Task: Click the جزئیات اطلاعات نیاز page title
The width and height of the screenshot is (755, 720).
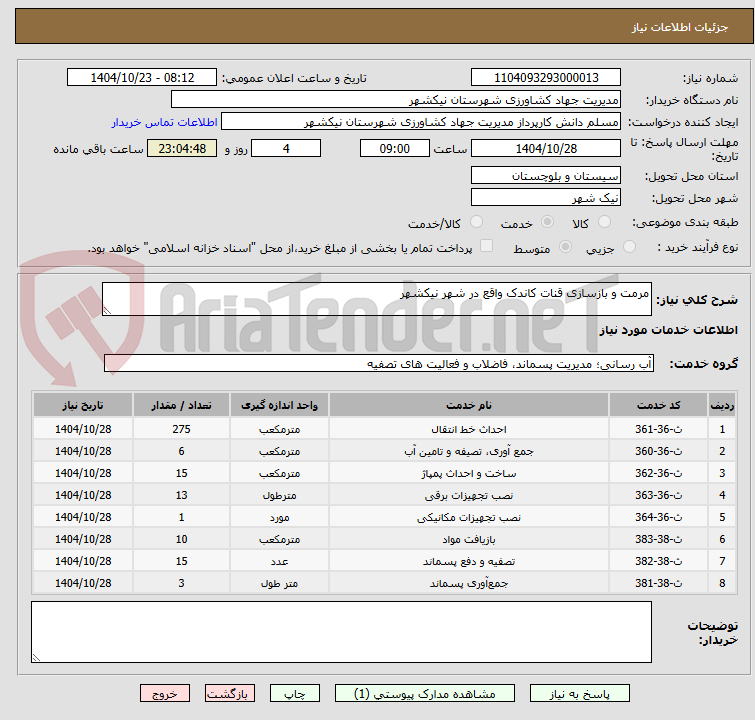Action: [679, 27]
